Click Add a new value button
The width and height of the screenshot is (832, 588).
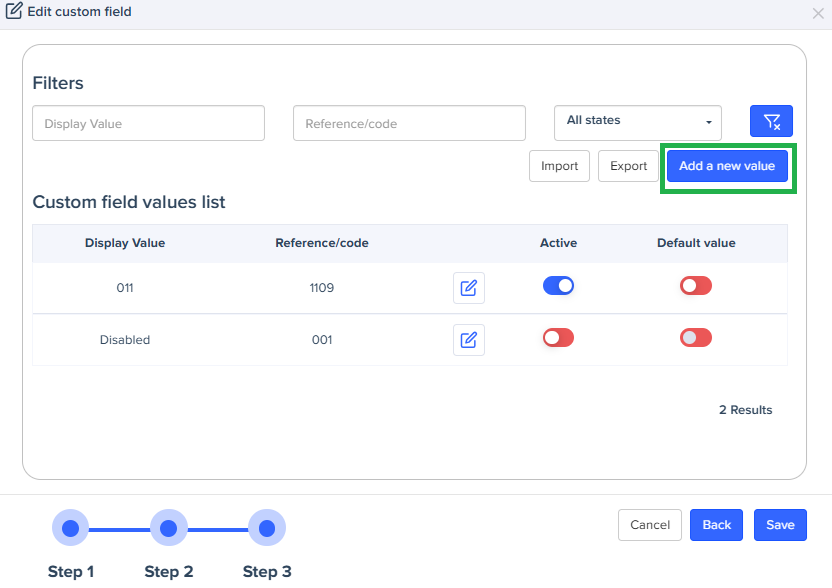[727, 166]
